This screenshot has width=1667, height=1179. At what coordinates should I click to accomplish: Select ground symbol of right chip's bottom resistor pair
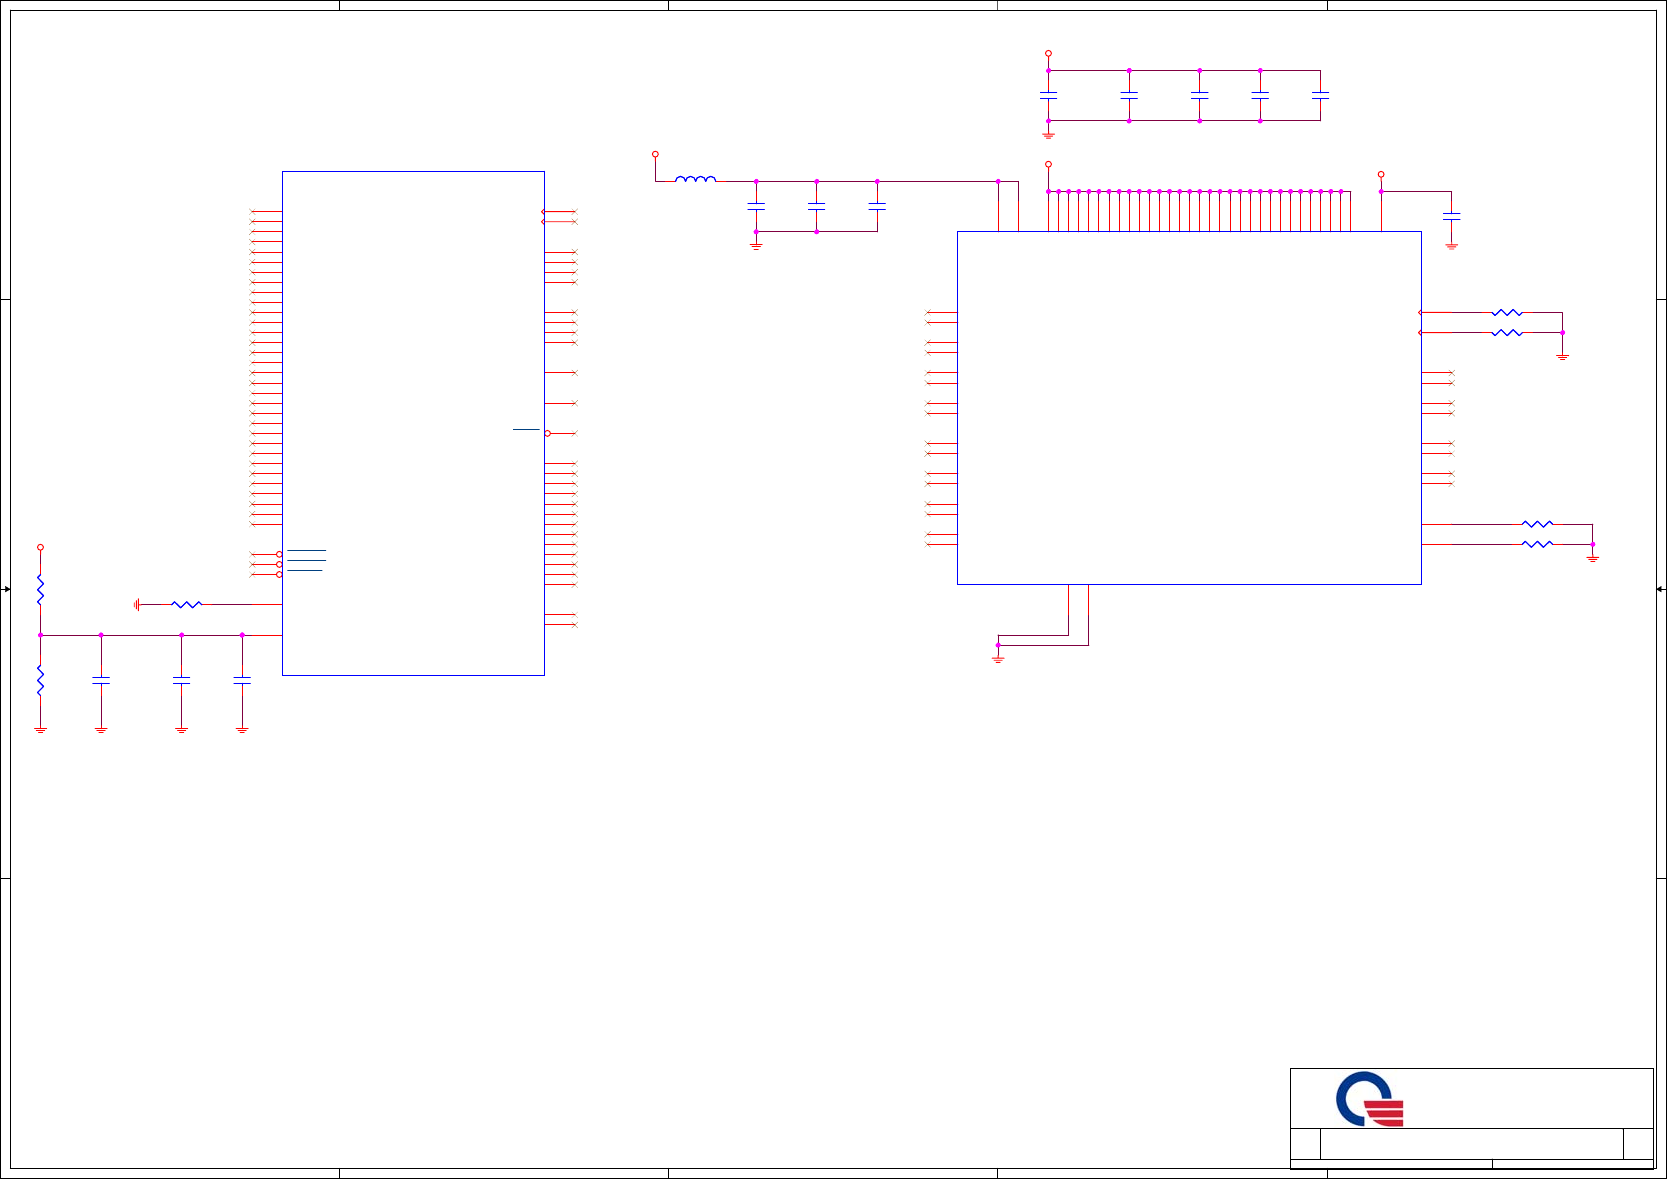click(x=1592, y=558)
